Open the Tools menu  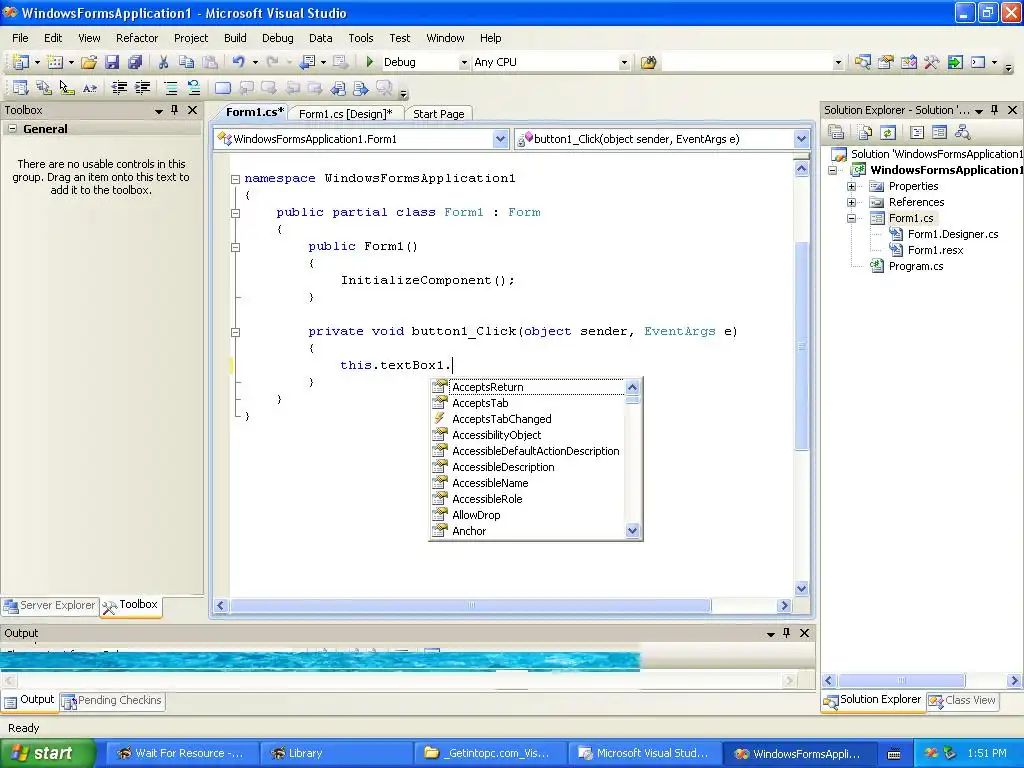(x=360, y=38)
